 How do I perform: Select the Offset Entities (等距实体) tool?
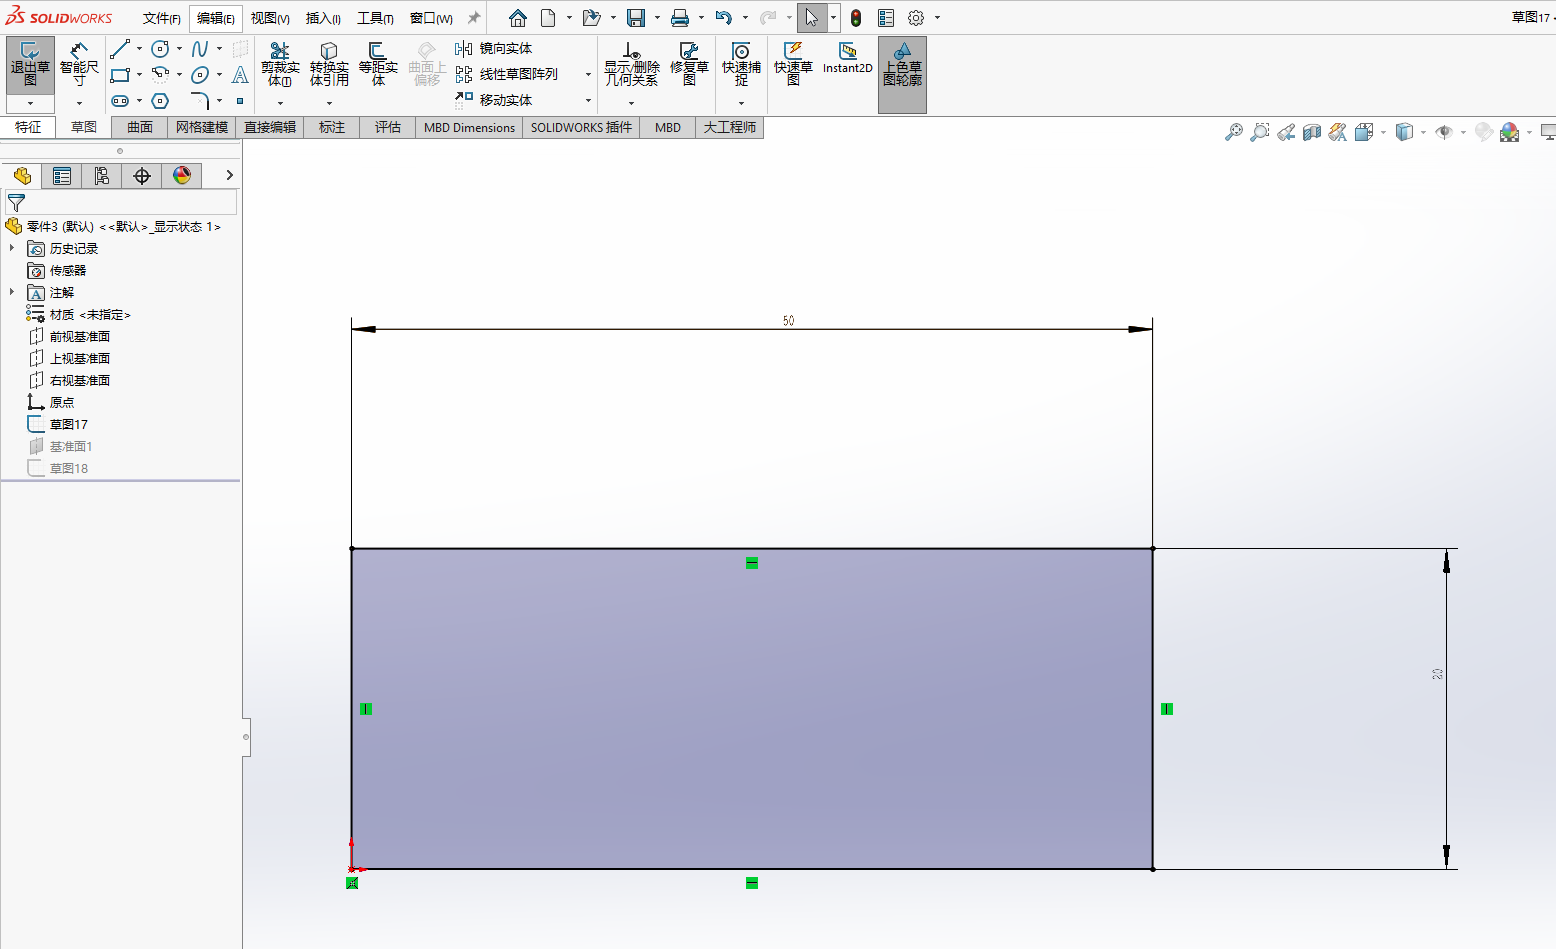click(x=378, y=65)
